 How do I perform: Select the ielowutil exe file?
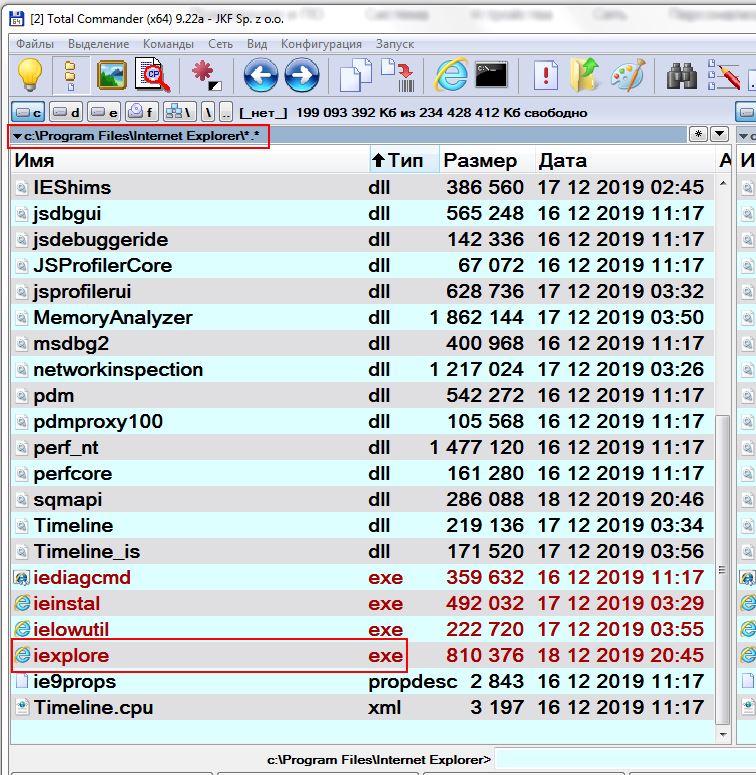[362, 629]
